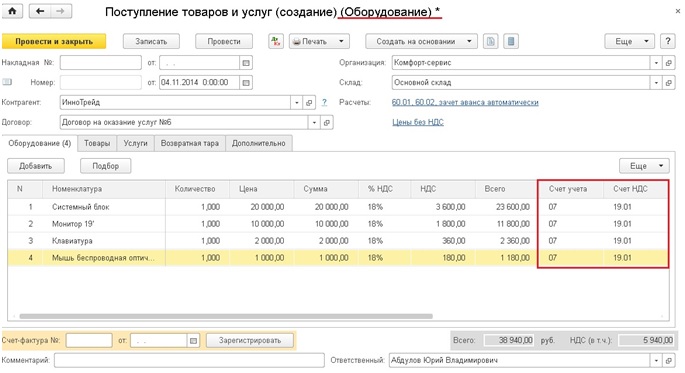Click the % НДС column header
Image resolution: width=685 pixels, height=373 pixels.
384,189
